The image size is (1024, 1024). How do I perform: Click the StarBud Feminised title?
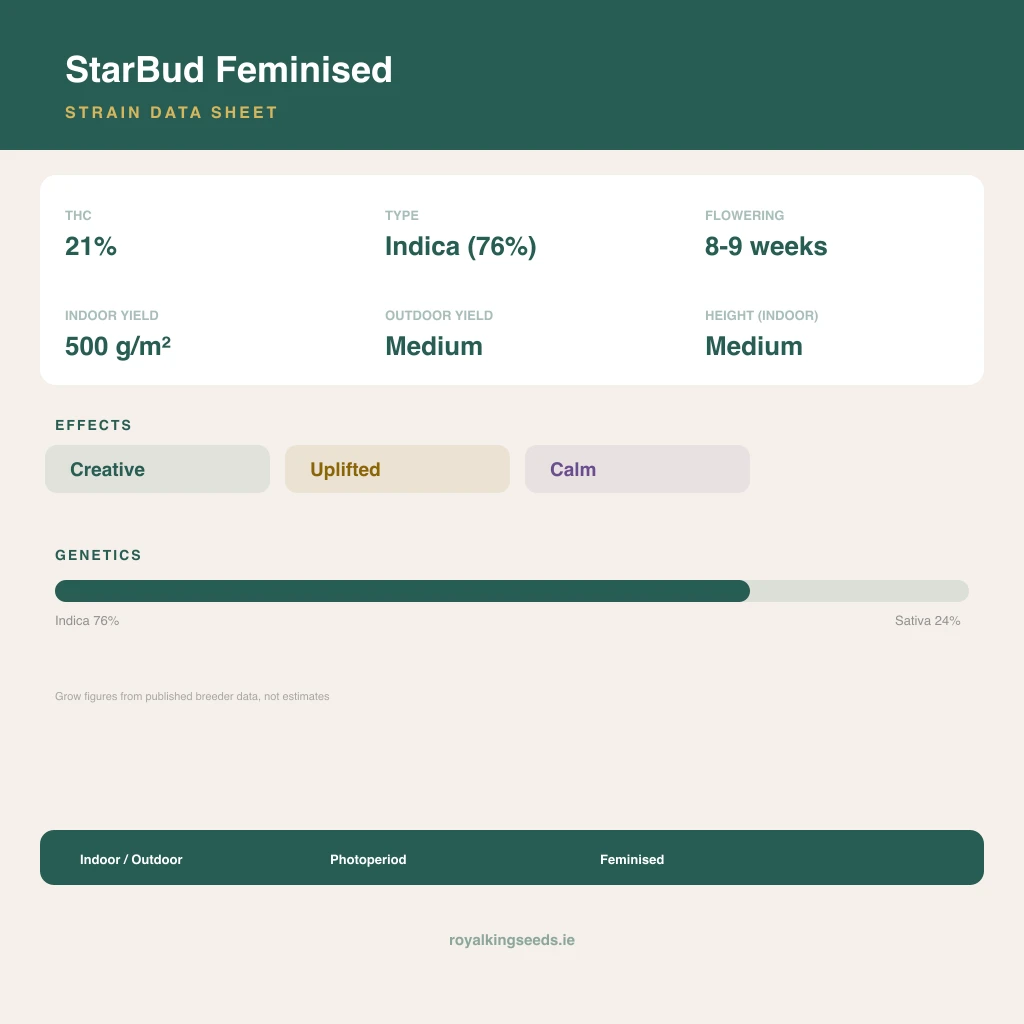229,70
